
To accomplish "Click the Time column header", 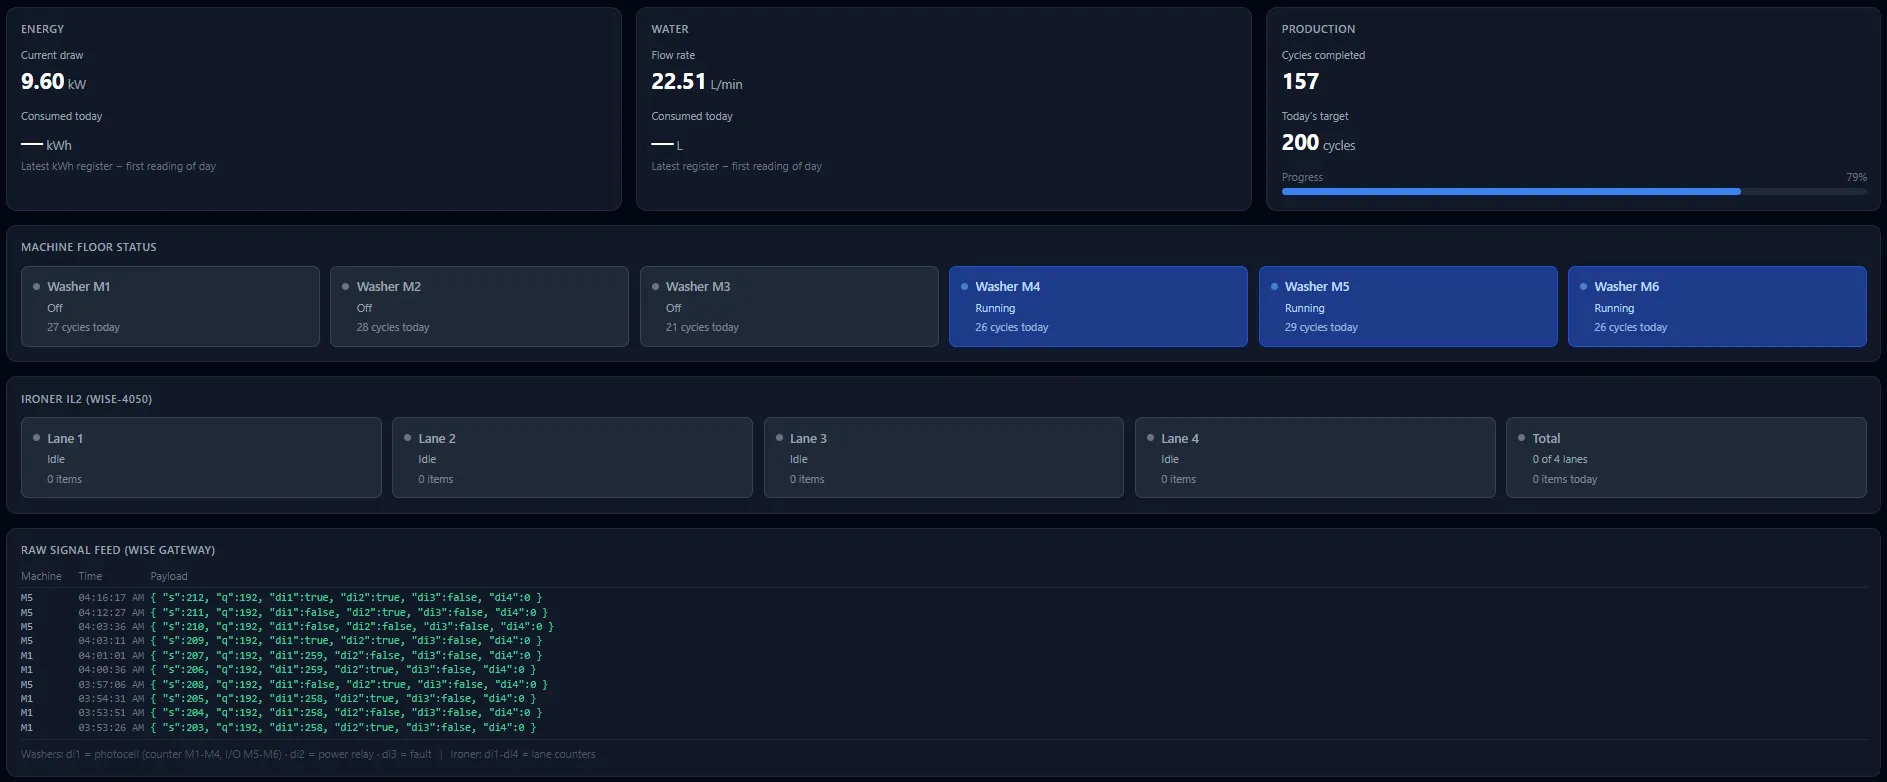I will coord(90,577).
